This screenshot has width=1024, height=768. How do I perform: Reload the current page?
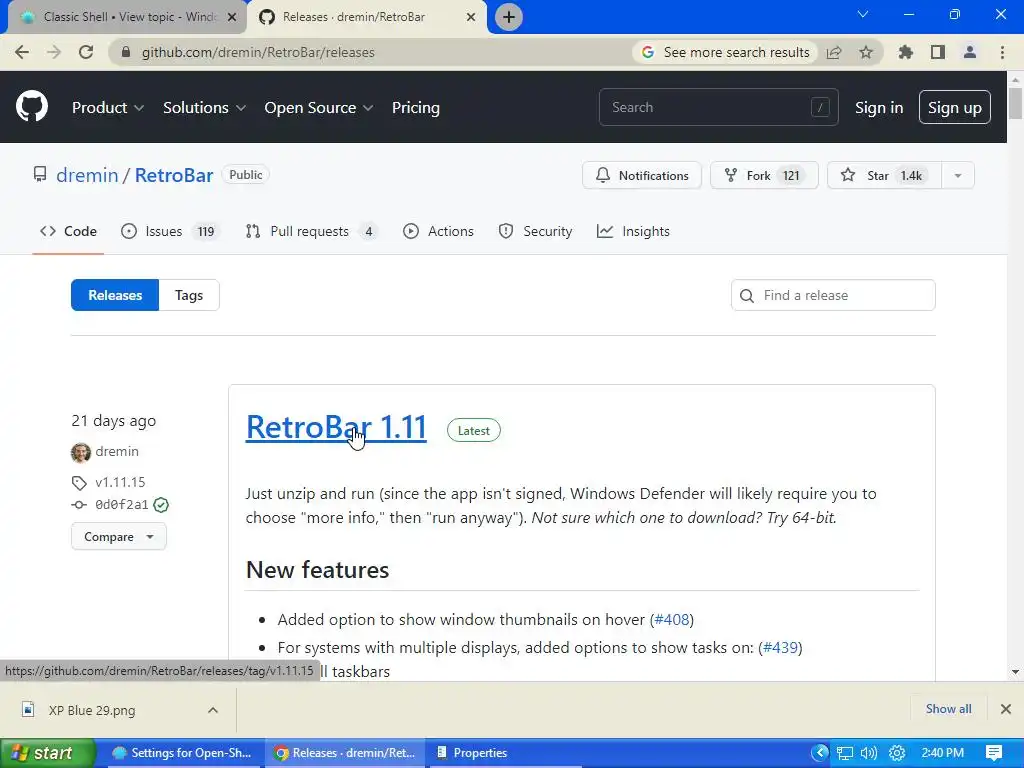86,52
